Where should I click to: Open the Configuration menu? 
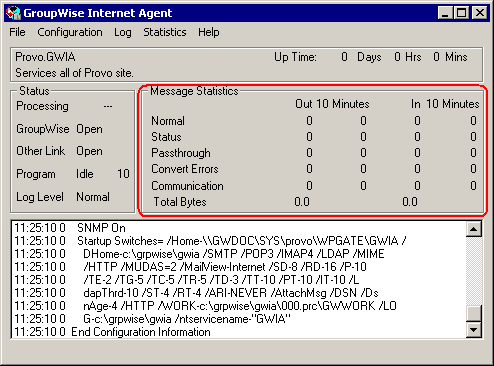70,32
